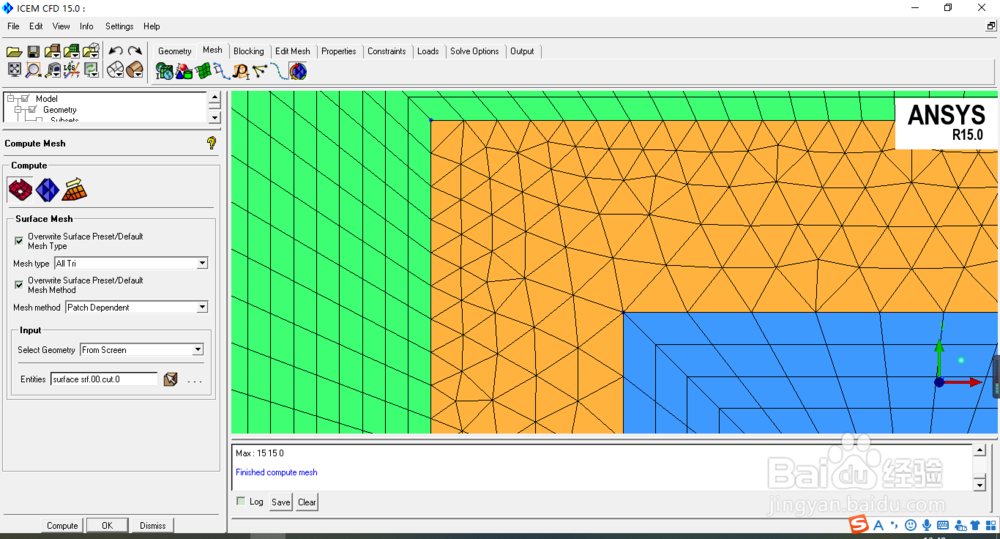
Task: Switch to the Loads tab
Action: [x=428, y=51]
